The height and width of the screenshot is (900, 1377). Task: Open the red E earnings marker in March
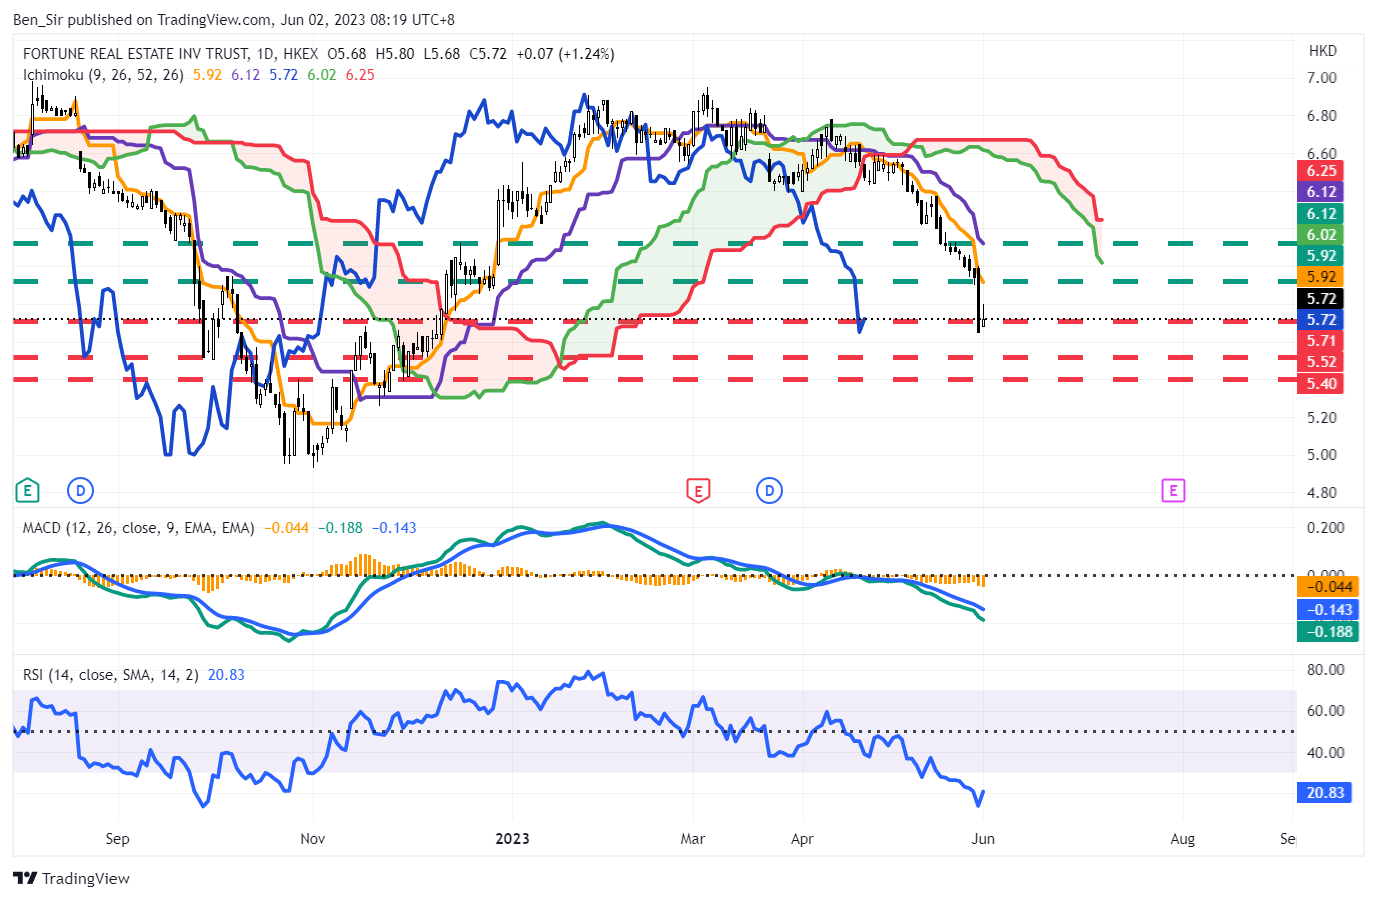point(698,491)
